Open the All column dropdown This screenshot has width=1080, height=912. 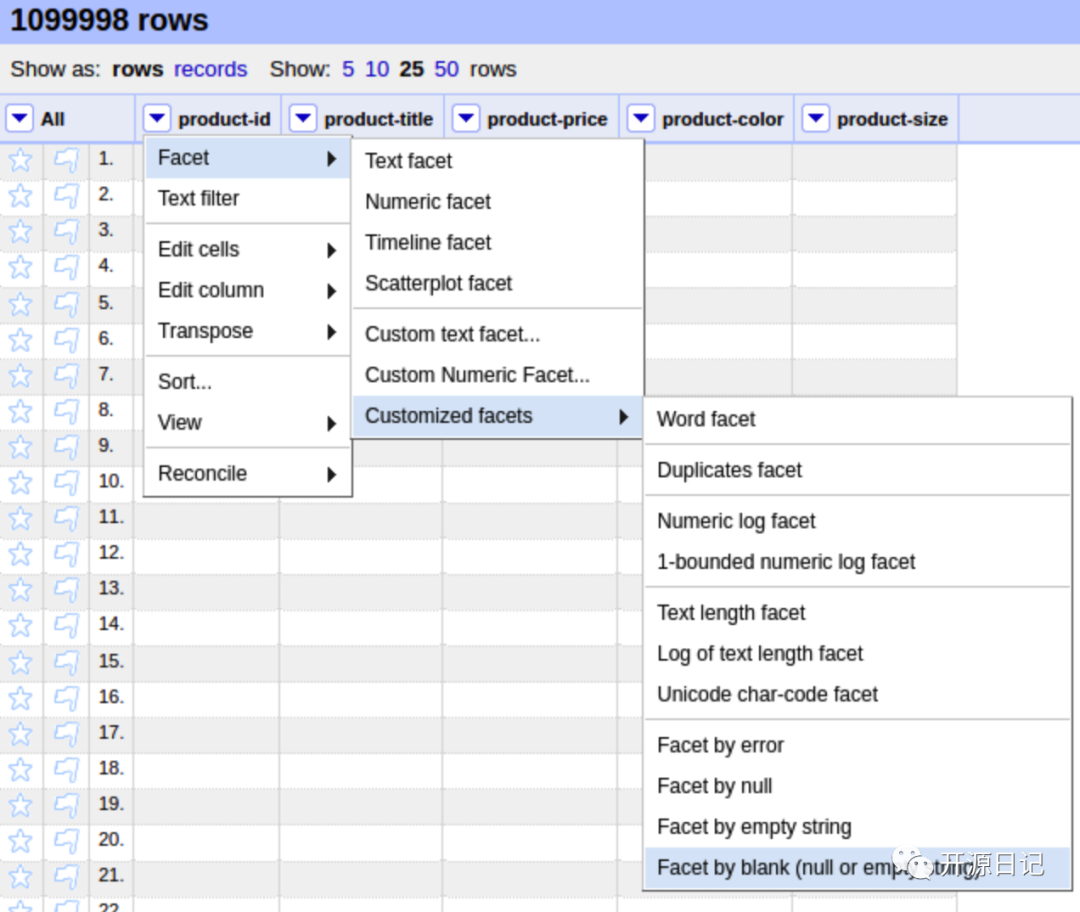pos(19,118)
